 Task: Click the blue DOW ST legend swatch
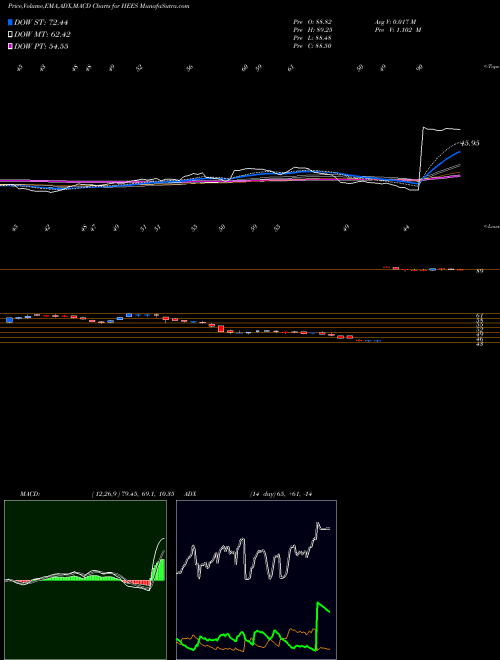pos(11,22)
